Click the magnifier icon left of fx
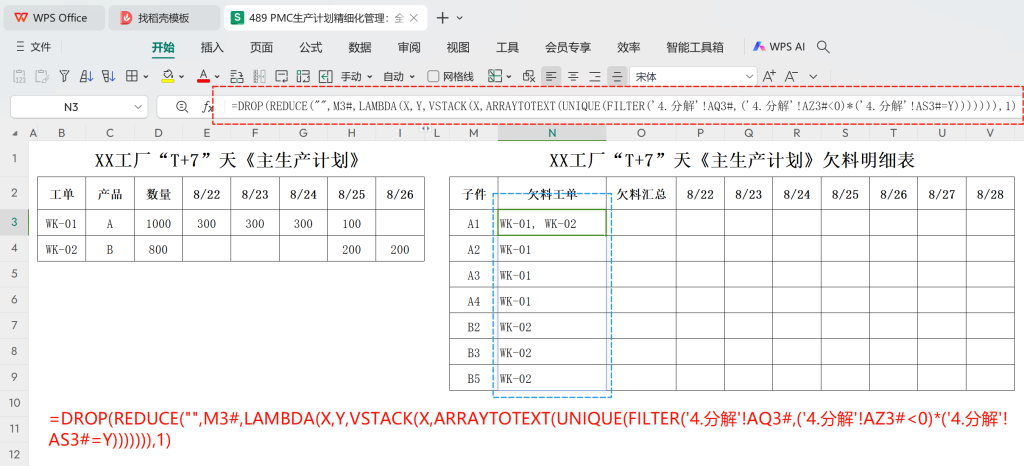1024x466 pixels. [x=182, y=106]
